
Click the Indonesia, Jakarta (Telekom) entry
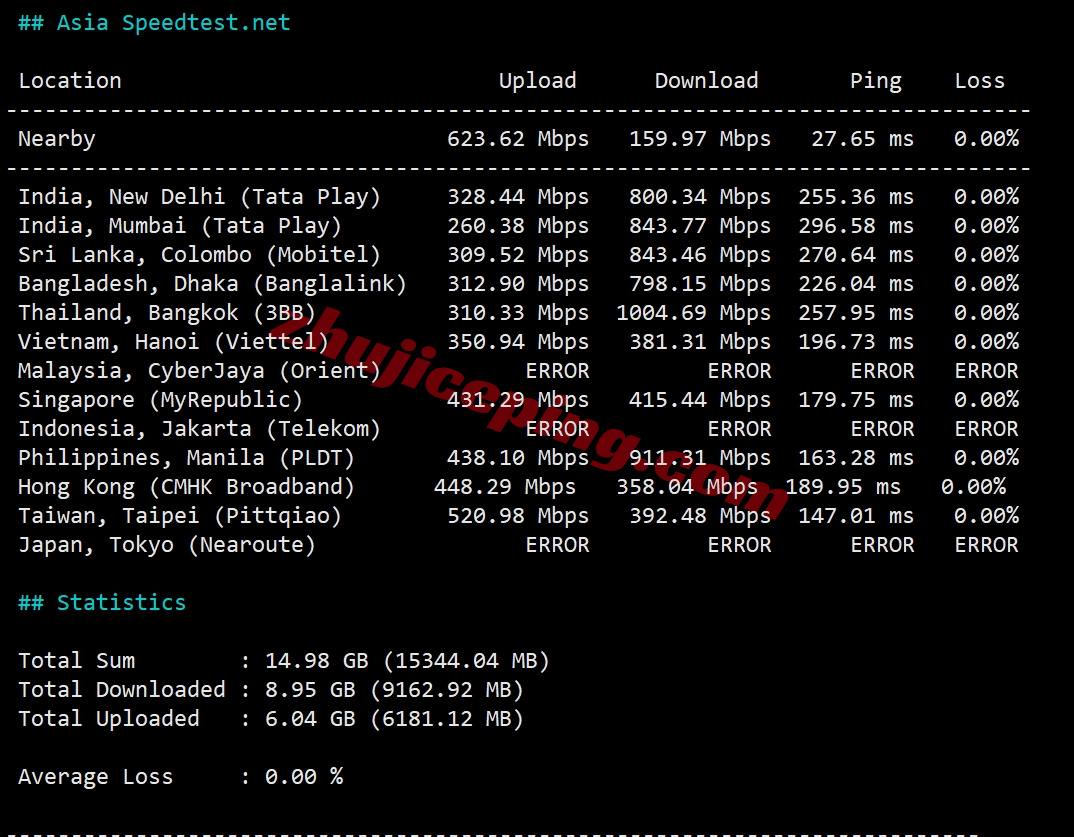(x=199, y=429)
